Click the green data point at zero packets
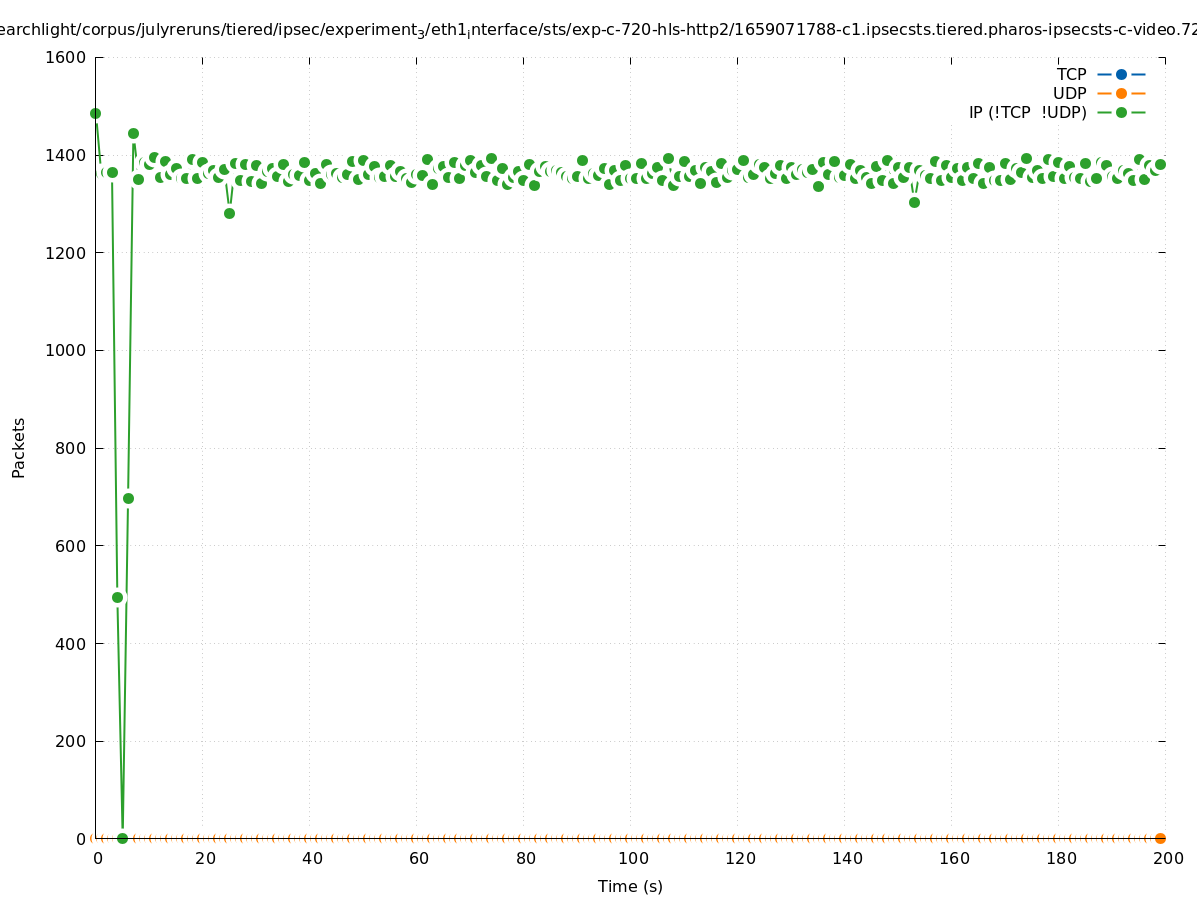This screenshot has width=1197, height=900. (122, 838)
